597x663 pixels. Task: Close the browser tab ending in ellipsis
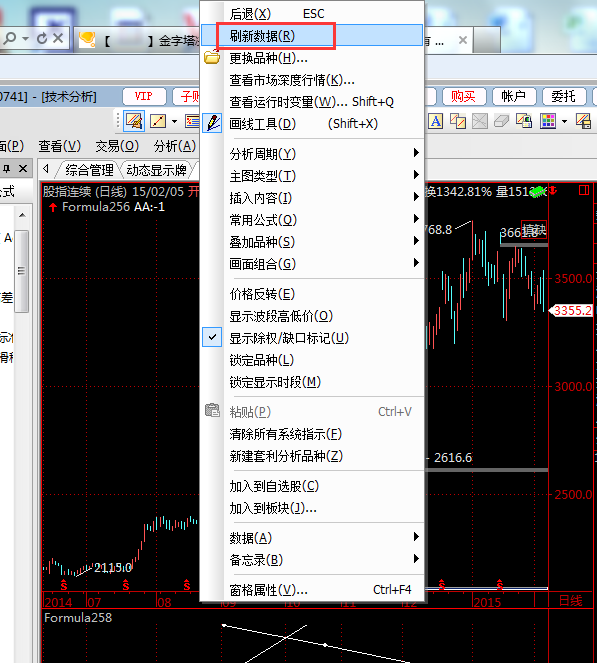point(463,40)
